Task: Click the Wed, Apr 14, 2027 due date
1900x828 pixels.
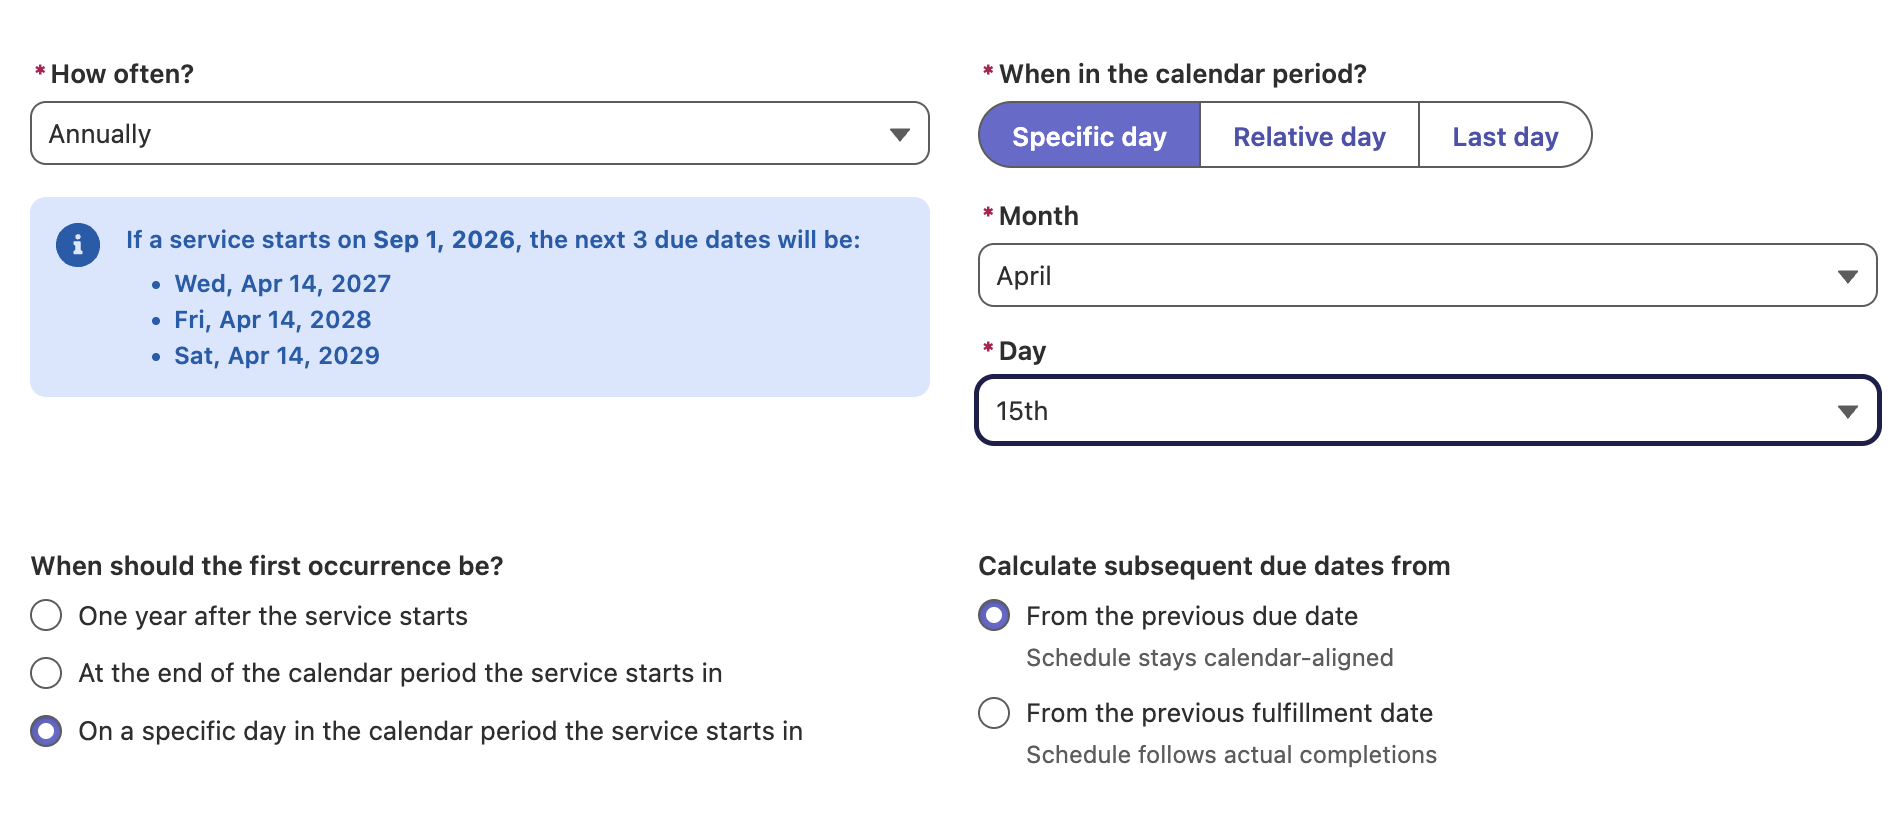Action: click(283, 284)
